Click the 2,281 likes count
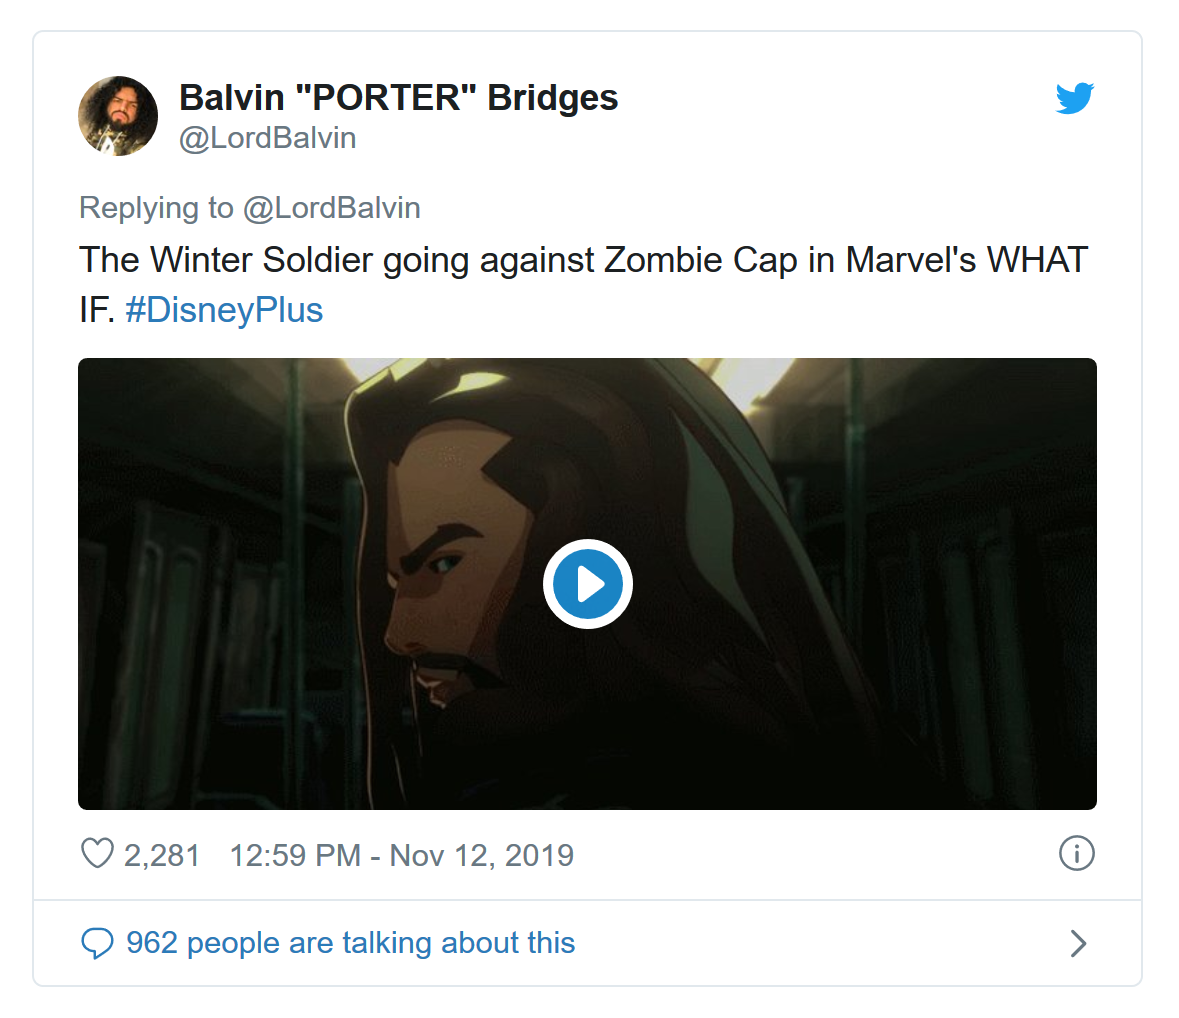This screenshot has width=1179, height=1018. (x=162, y=855)
